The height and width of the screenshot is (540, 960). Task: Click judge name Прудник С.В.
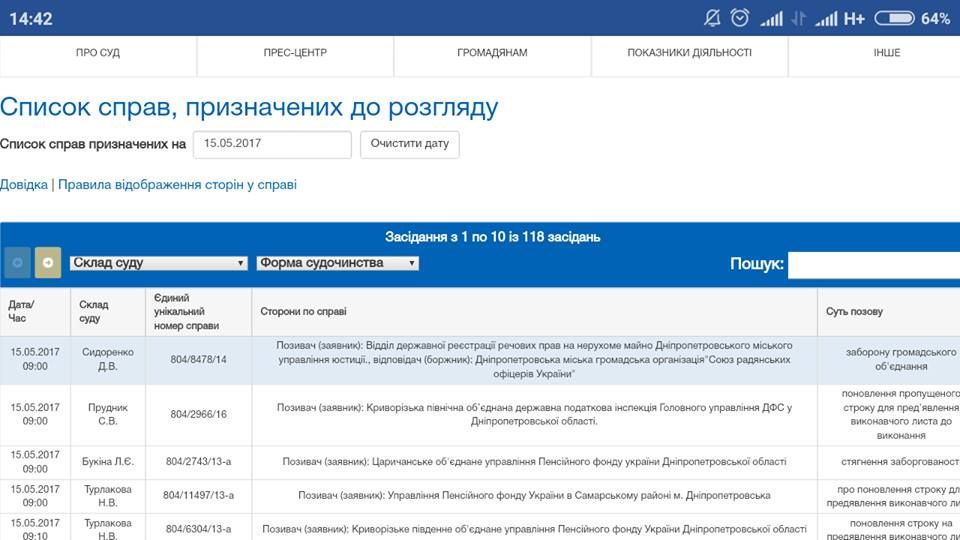click(108, 414)
